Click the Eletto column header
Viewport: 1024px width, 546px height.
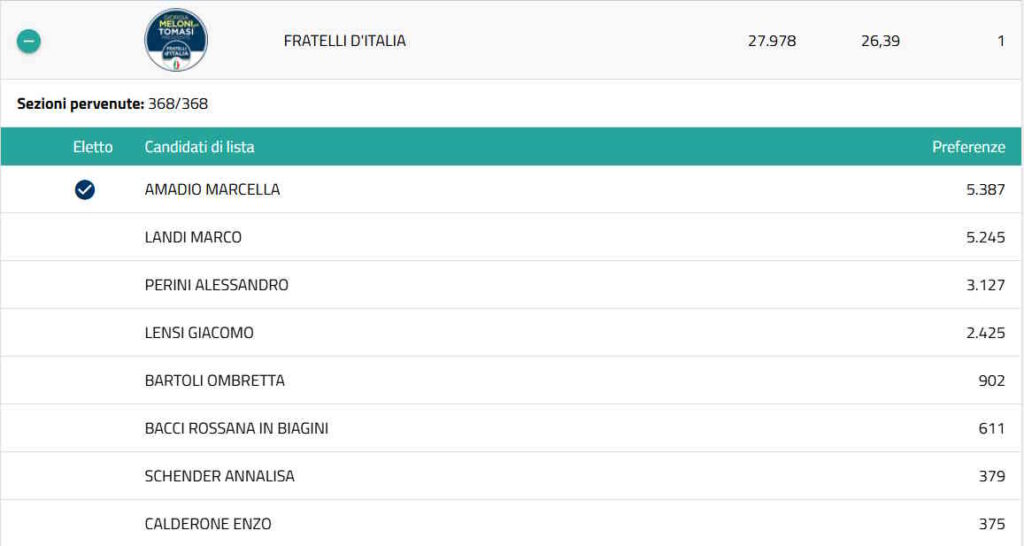[x=93, y=147]
